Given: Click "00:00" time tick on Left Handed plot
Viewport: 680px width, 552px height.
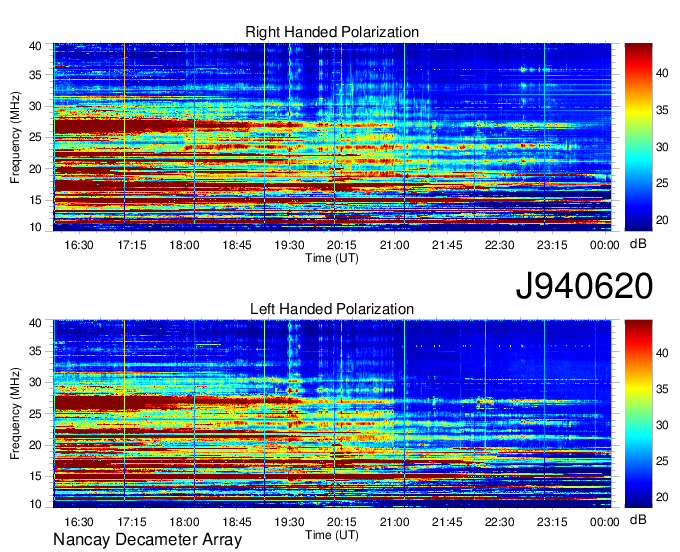Looking at the screenshot, I should coord(605,522).
